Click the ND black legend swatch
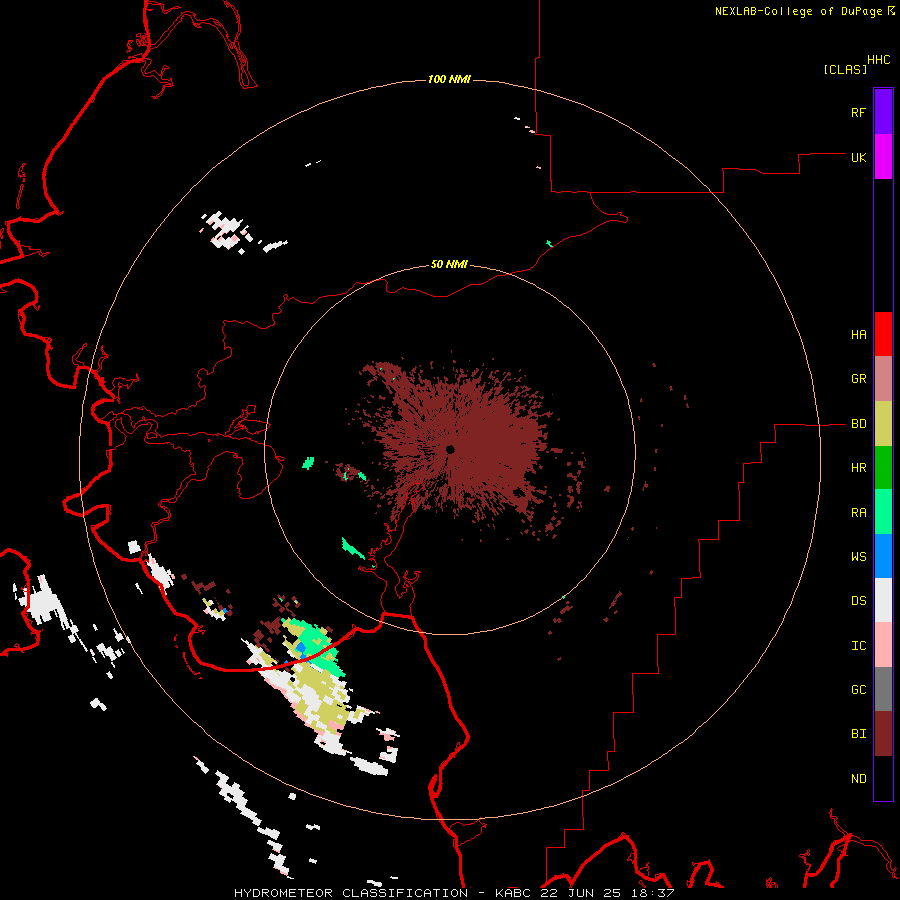900x900 pixels. tap(883, 778)
